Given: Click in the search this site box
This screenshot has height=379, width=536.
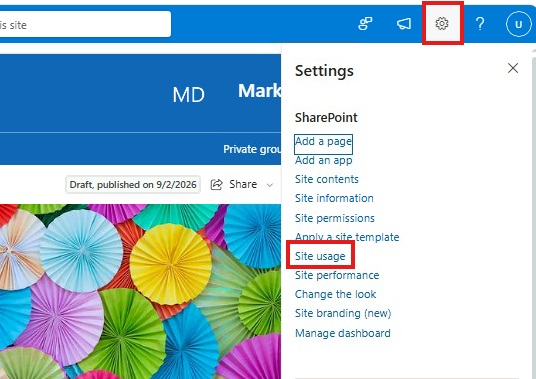Looking at the screenshot, I should [x=85, y=24].
